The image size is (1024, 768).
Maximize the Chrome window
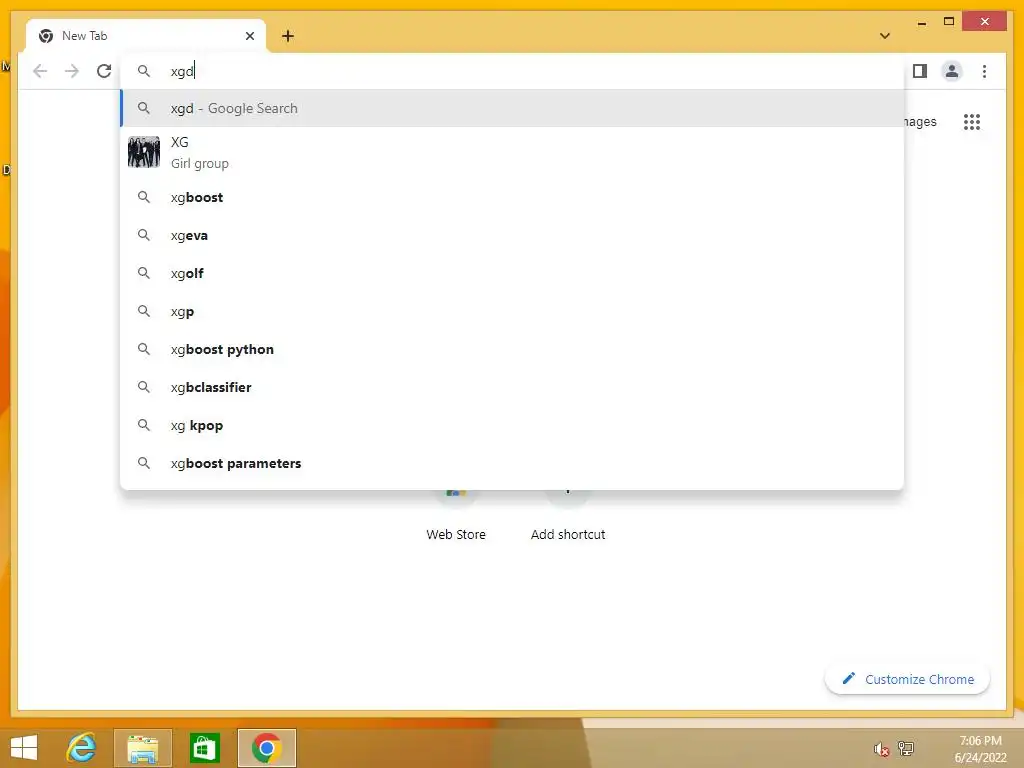coord(949,22)
